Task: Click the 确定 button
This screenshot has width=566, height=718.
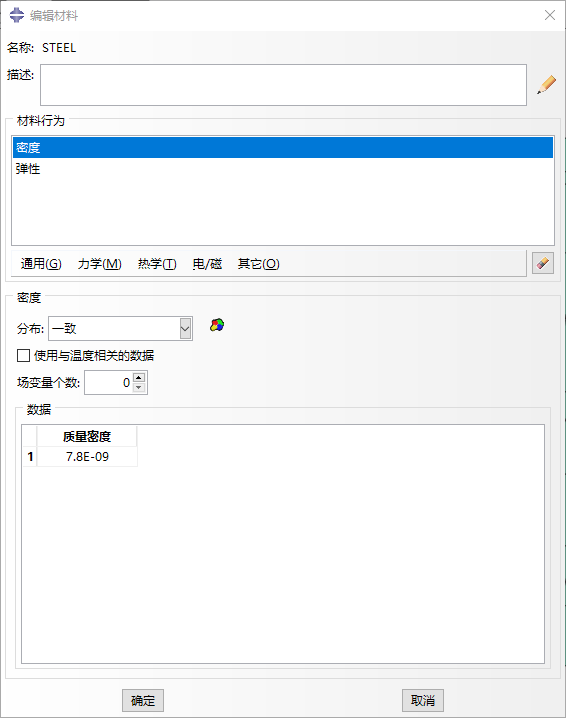Action: coord(143,700)
